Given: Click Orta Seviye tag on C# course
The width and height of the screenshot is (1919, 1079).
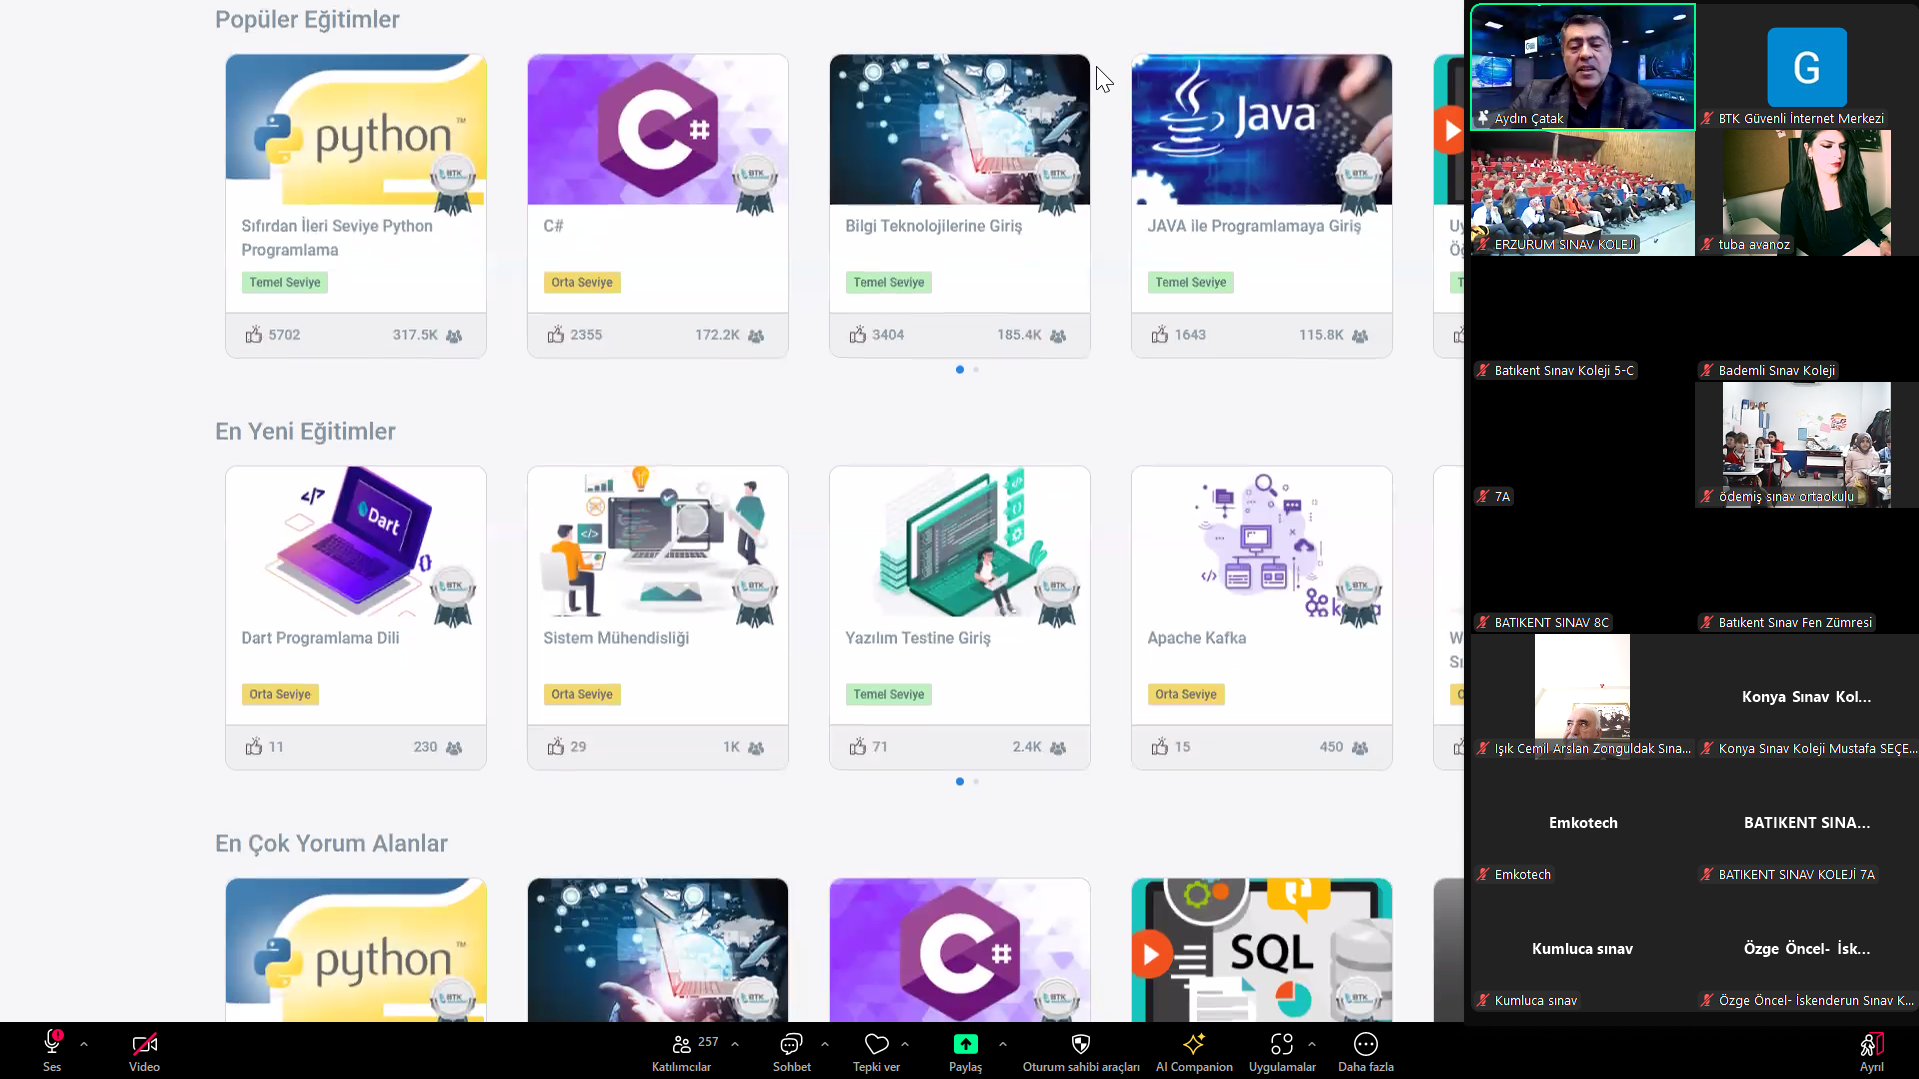Looking at the screenshot, I should coord(582,282).
